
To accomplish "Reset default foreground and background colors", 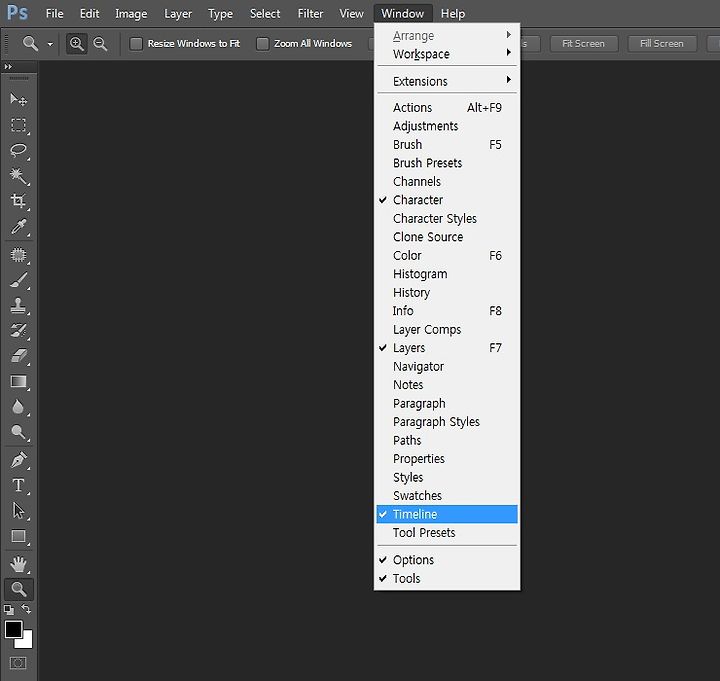I will [x=9, y=609].
